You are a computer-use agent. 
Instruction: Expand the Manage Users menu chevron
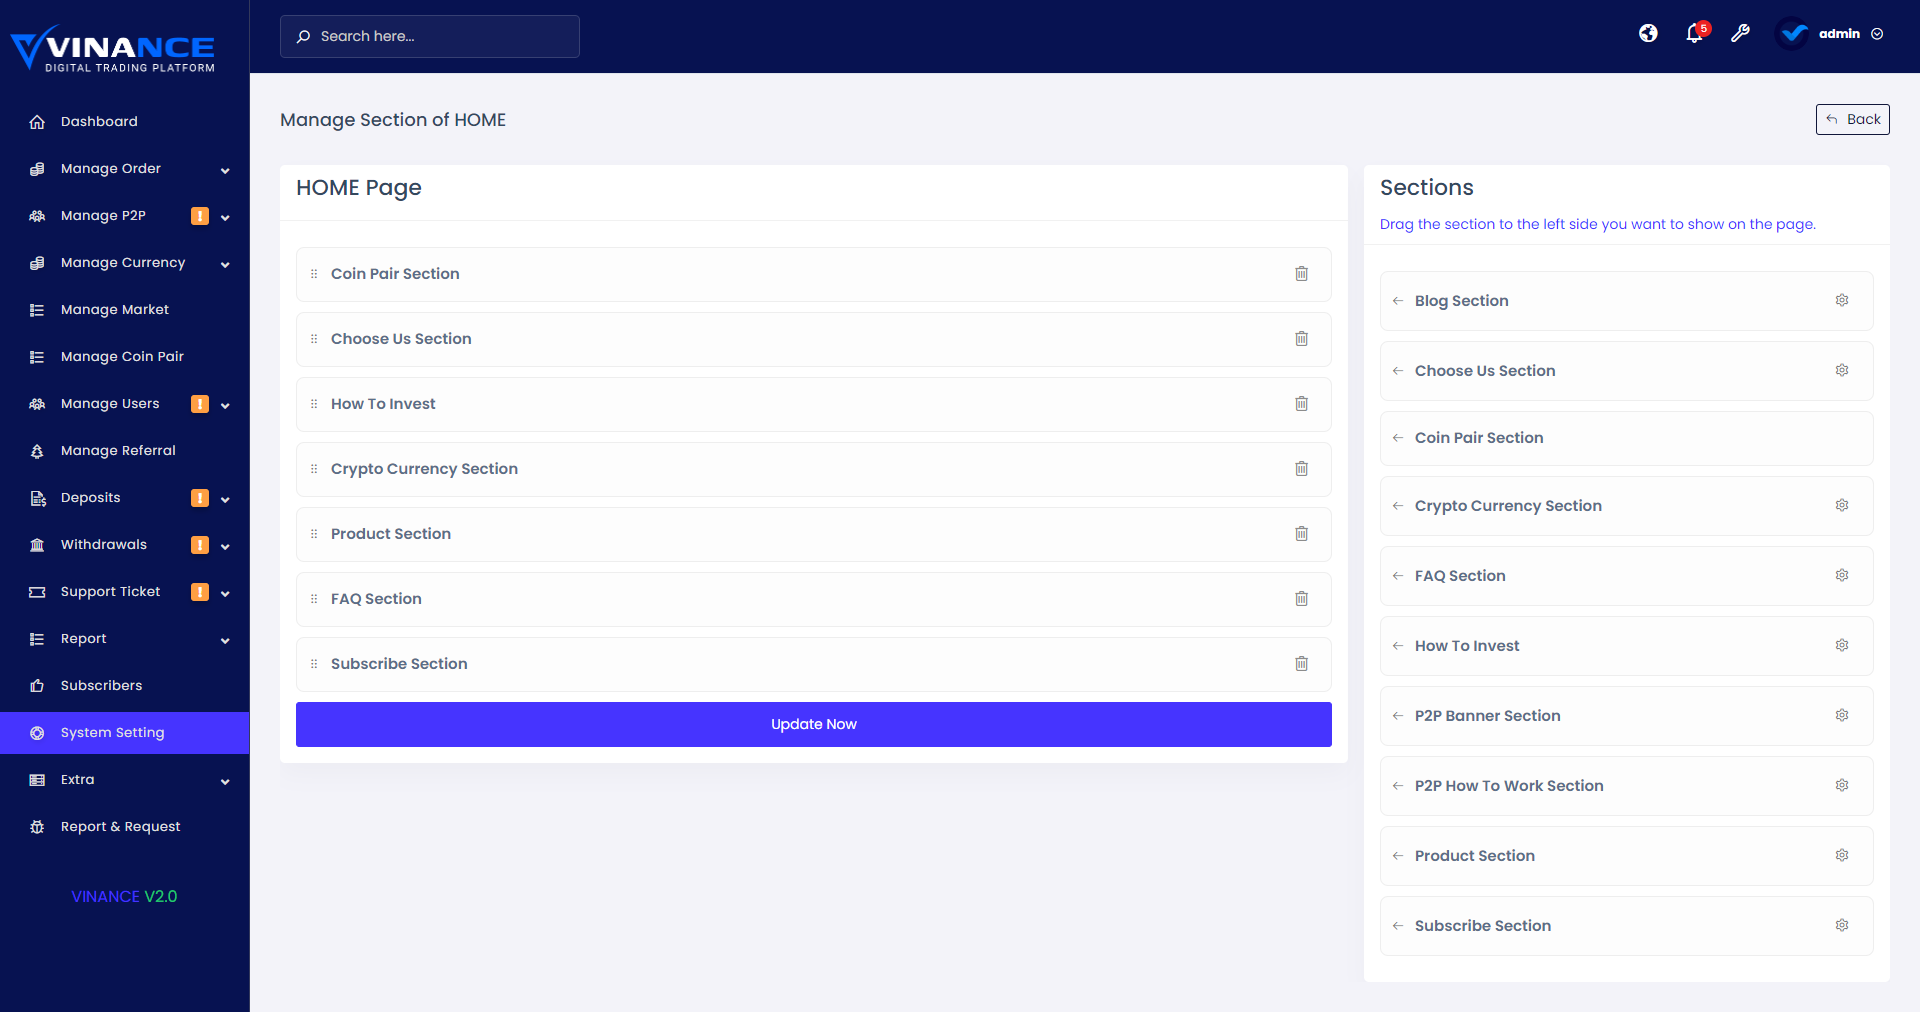[225, 405]
